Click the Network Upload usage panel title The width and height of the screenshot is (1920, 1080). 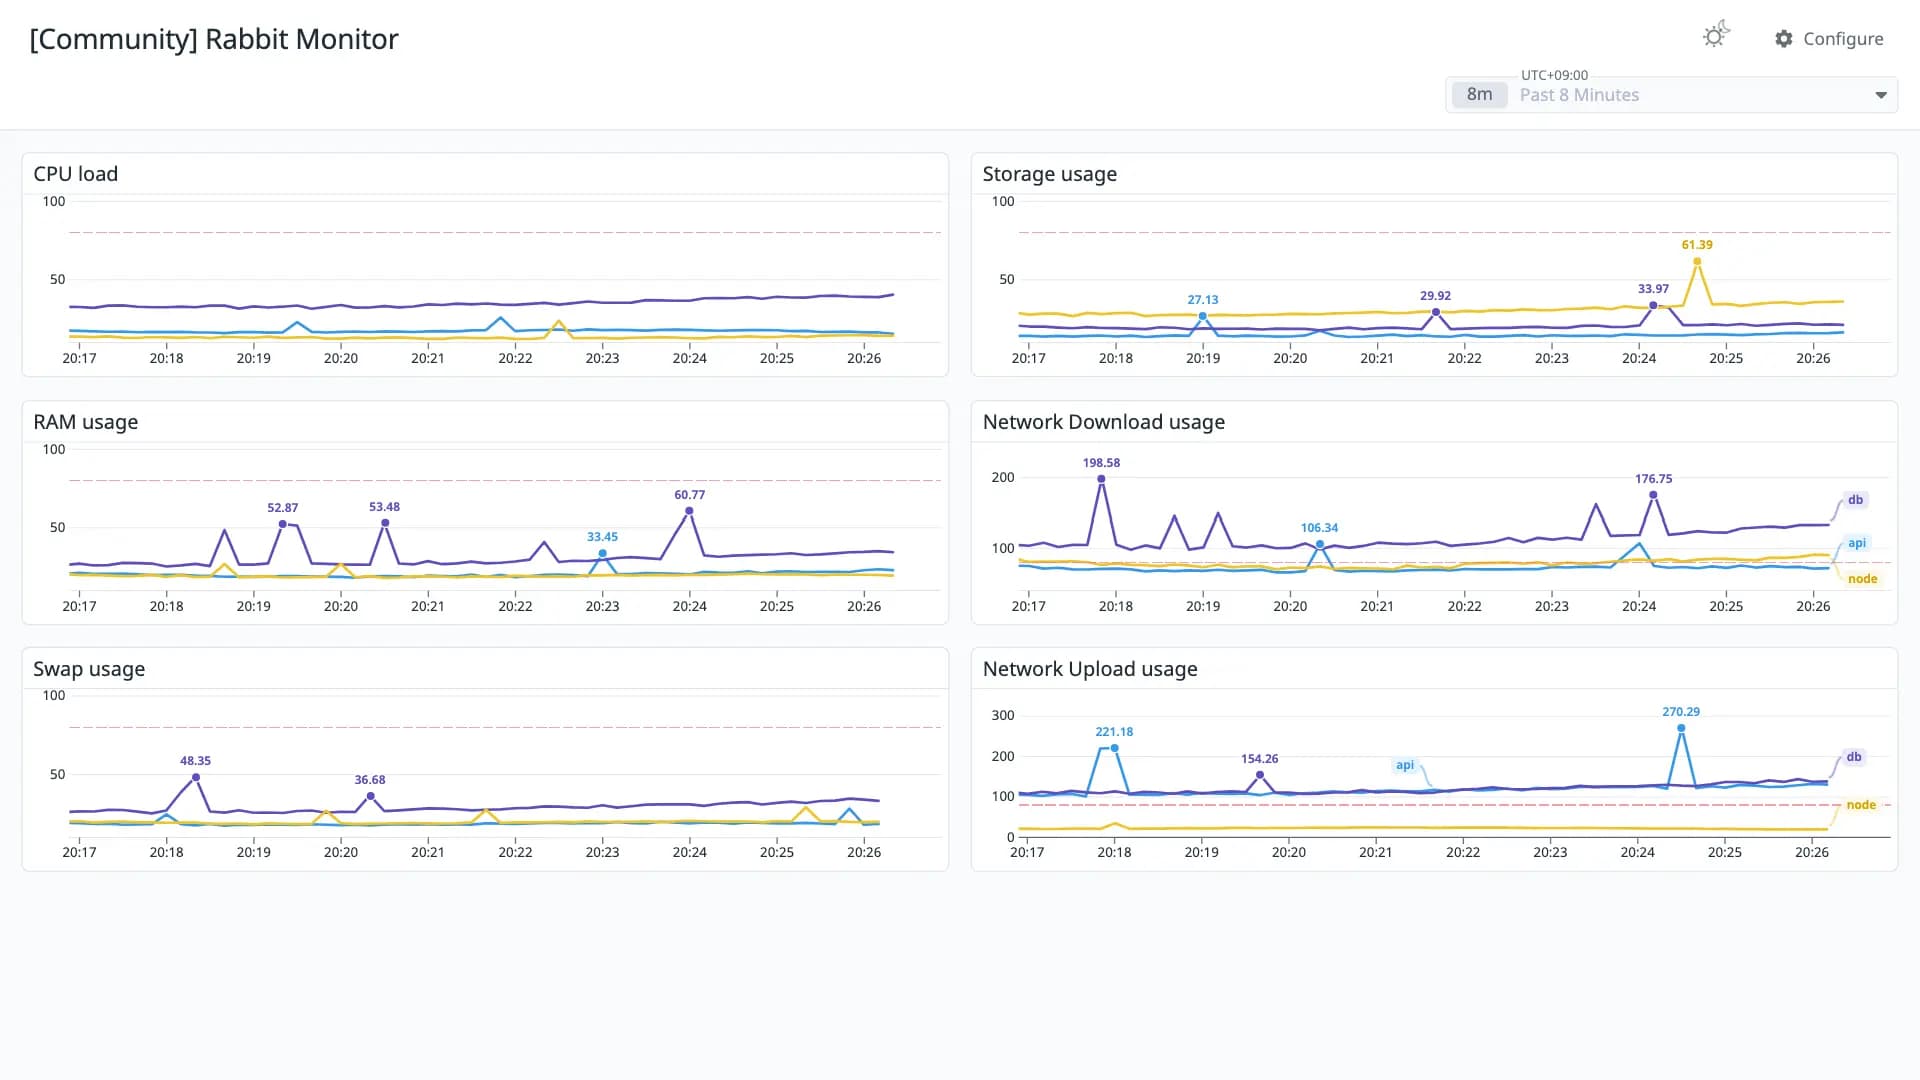[x=1090, y=669]
